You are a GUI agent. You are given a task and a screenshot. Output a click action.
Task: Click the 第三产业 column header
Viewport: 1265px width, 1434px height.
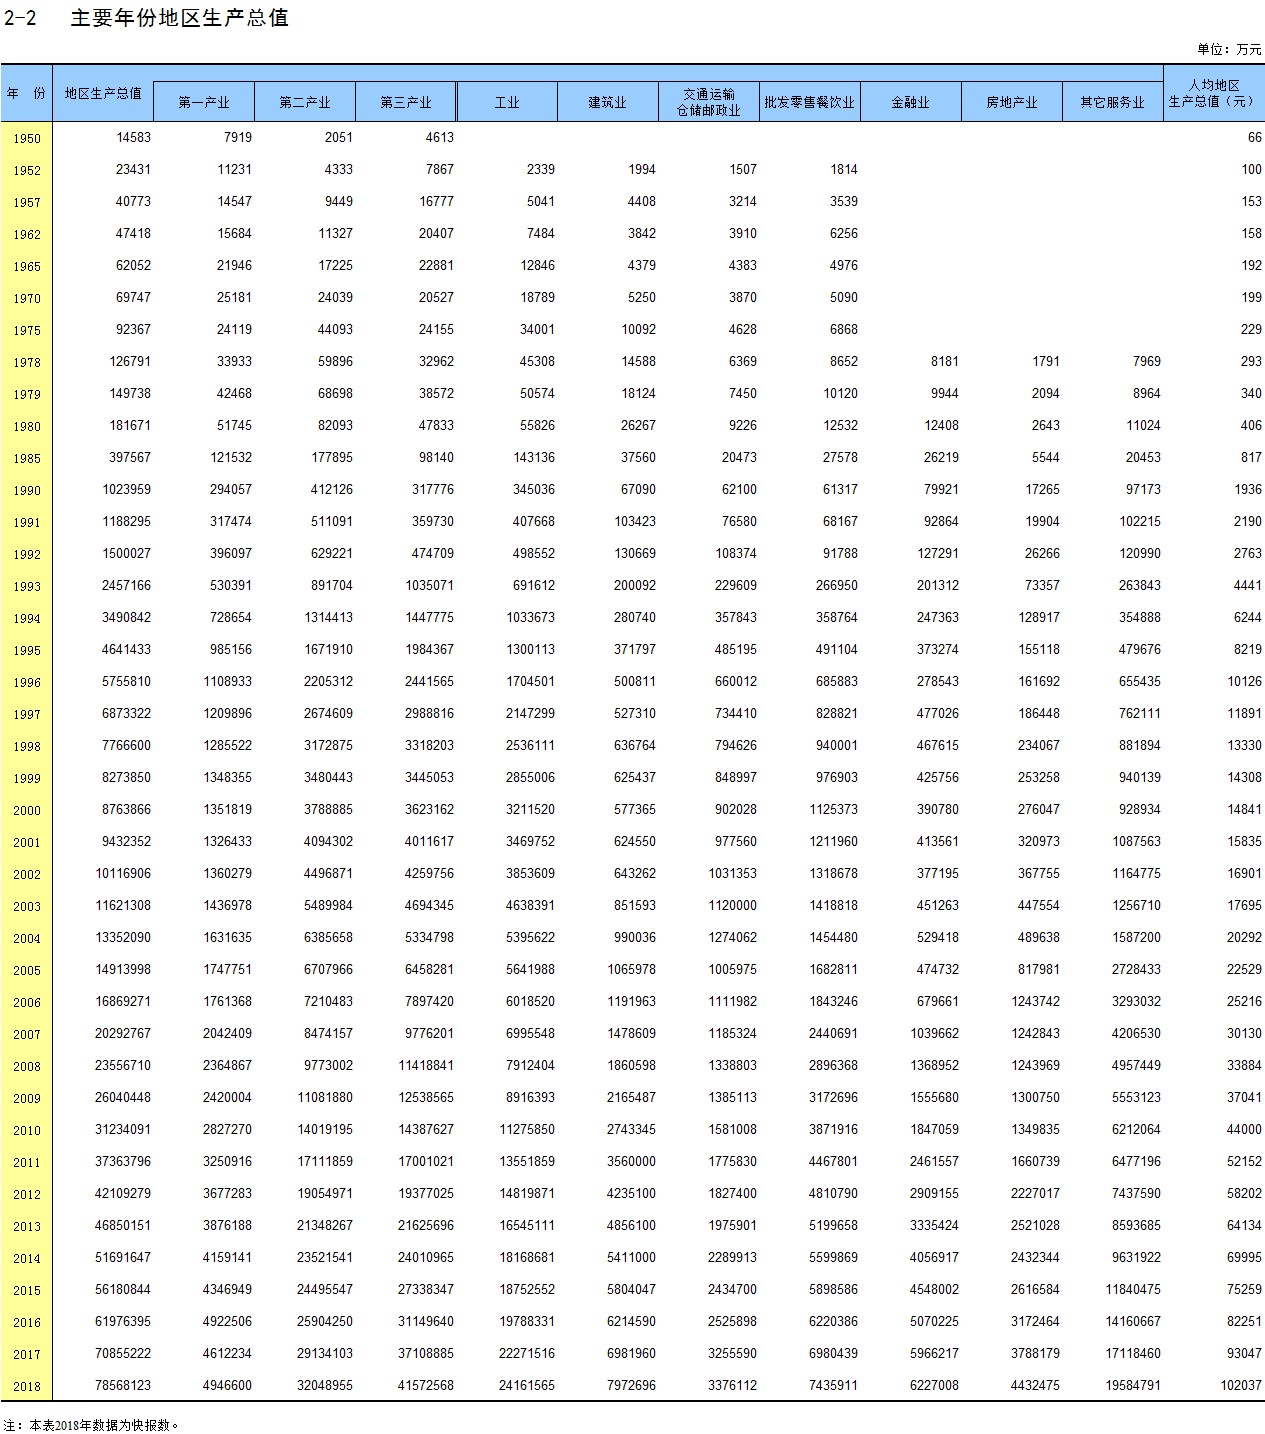[x=406, y=102]
